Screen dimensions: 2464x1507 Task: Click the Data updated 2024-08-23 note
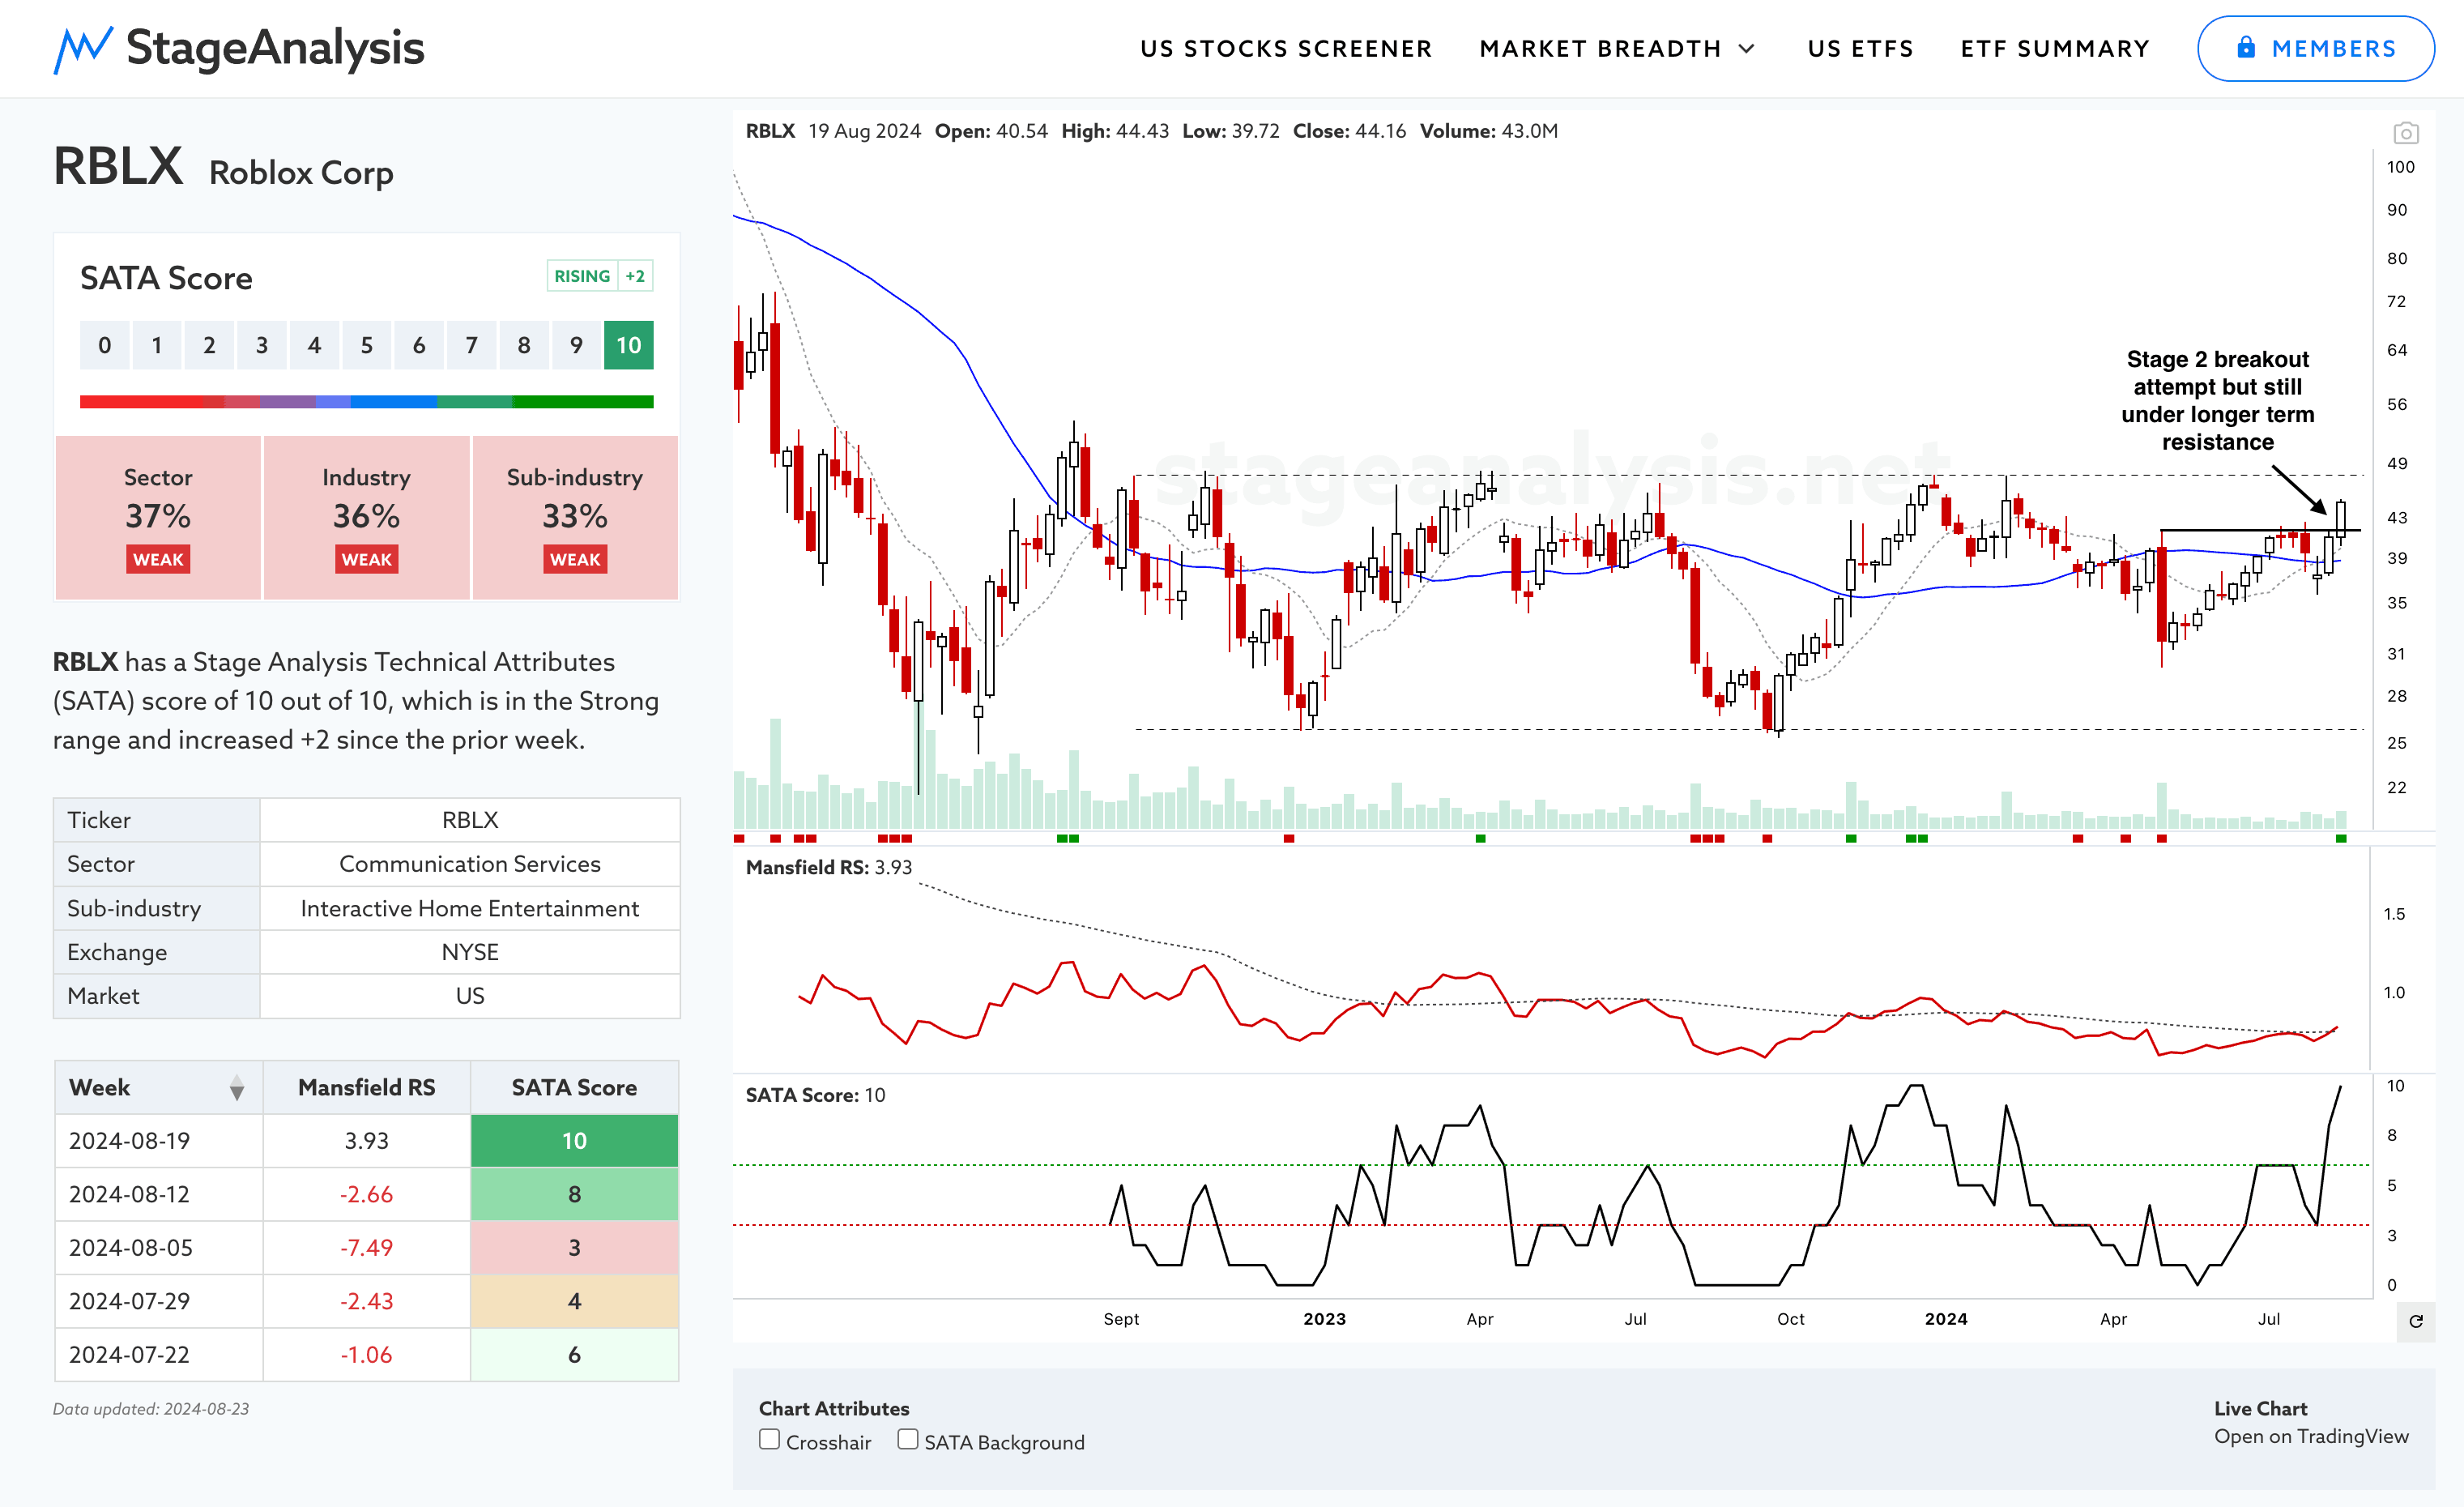click(x=151, y=1409)
